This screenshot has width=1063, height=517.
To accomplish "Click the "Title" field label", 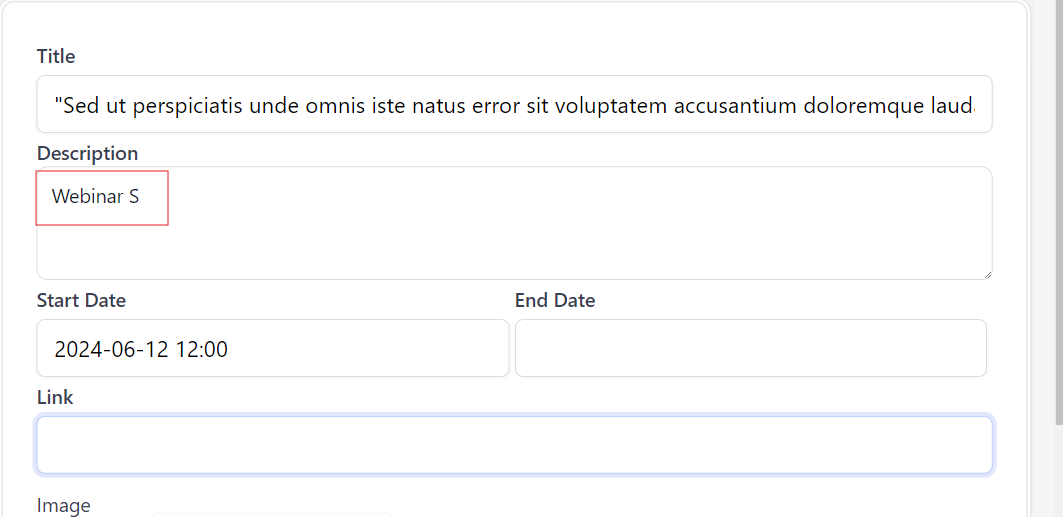I will coord(56,56).
